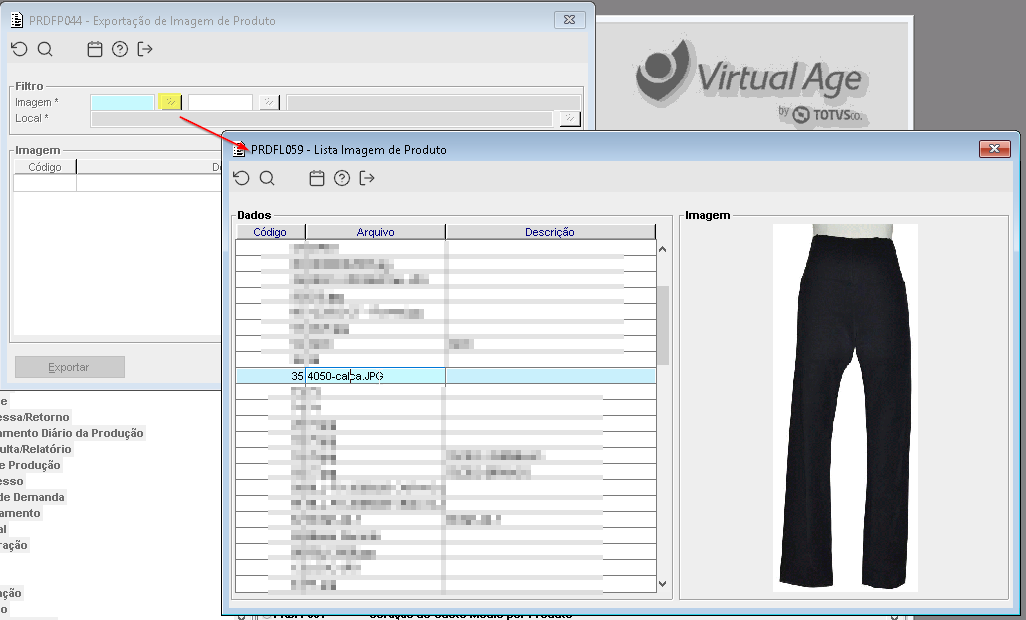Screen dimensions: 1026x620
Task: Click Descrição column header
Action: click(550, 232)
